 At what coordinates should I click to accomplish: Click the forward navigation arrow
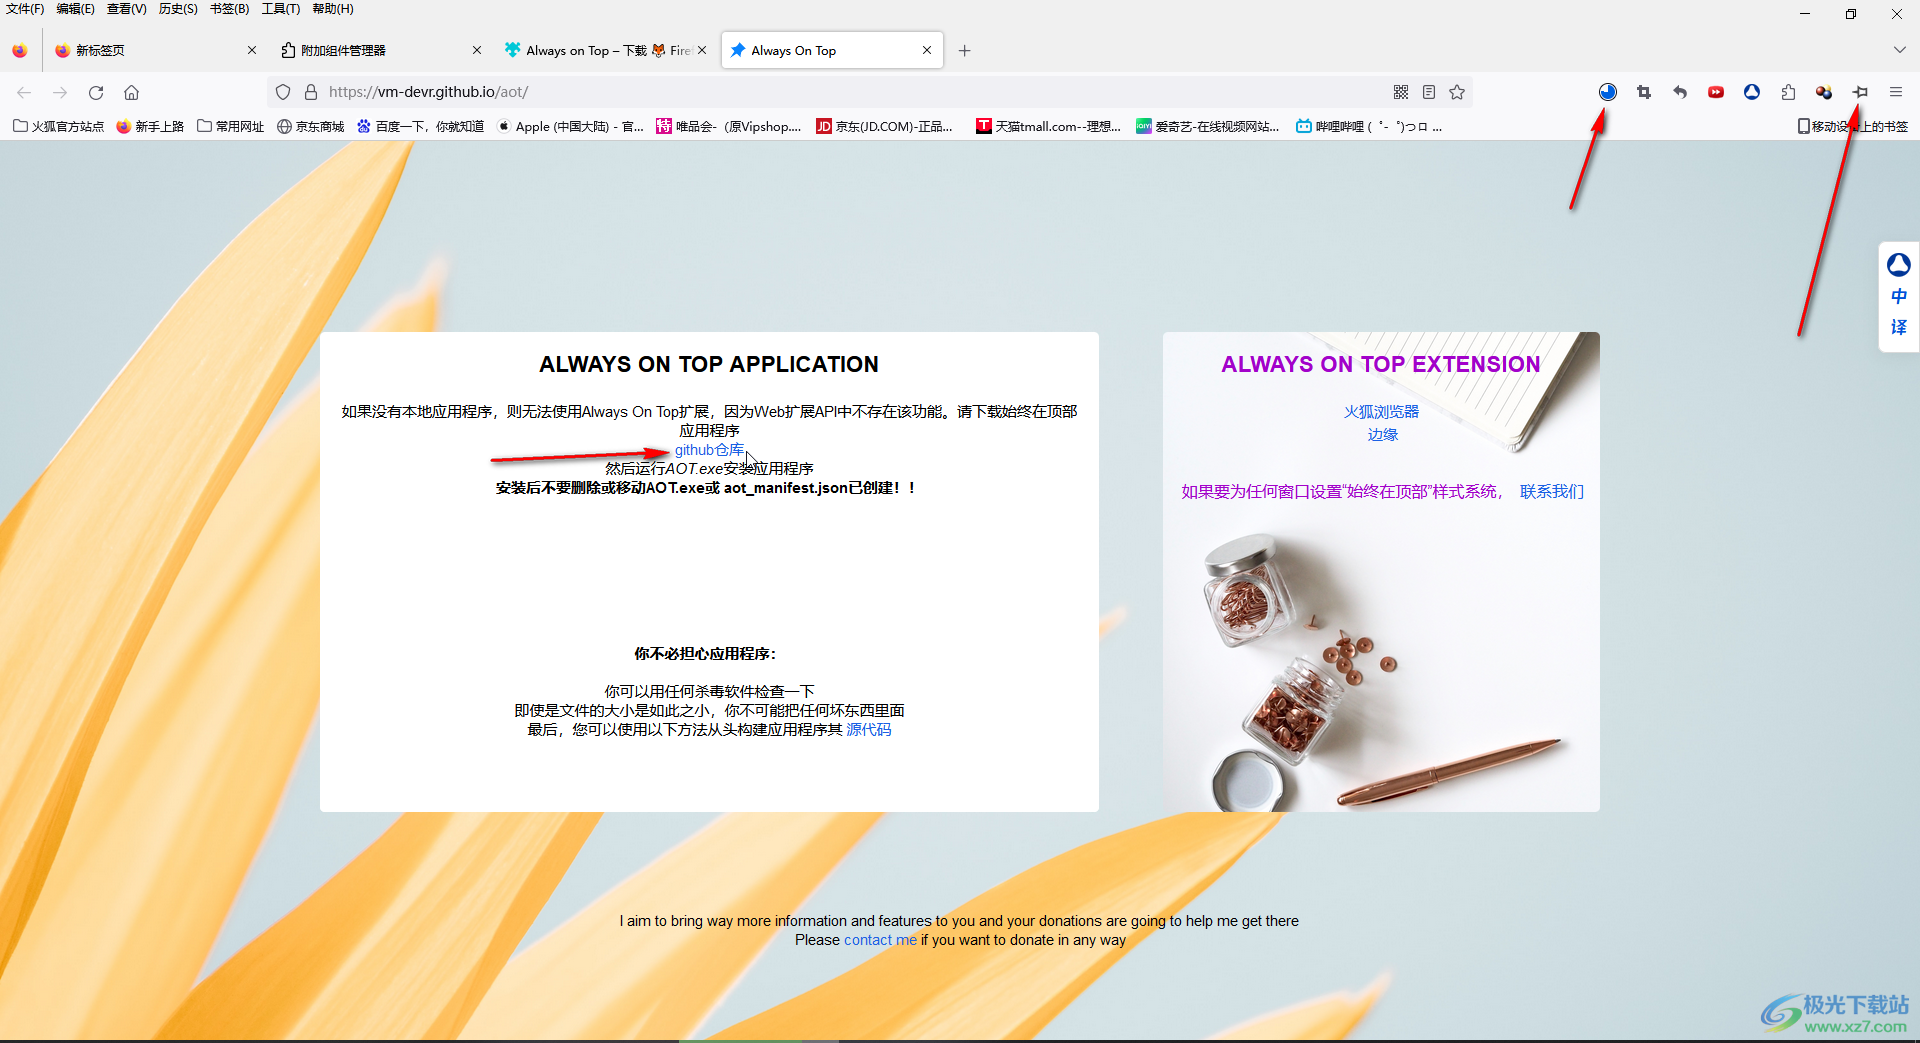60,92
